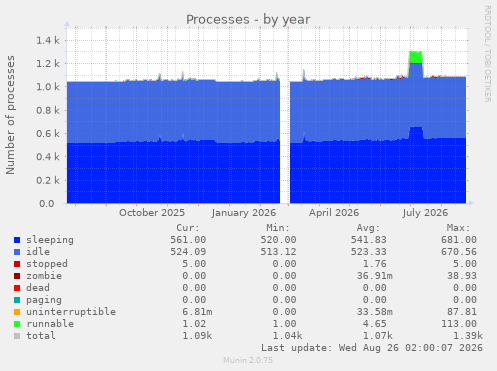
Task: Click the 'total' legend label
Action: 41,336
